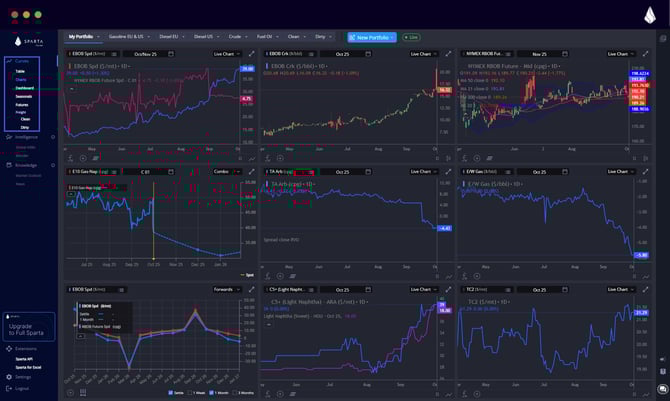The image size is (670, 401).
Task: Open Seasonals in the Curves sidebar
Action: (24, 96)
